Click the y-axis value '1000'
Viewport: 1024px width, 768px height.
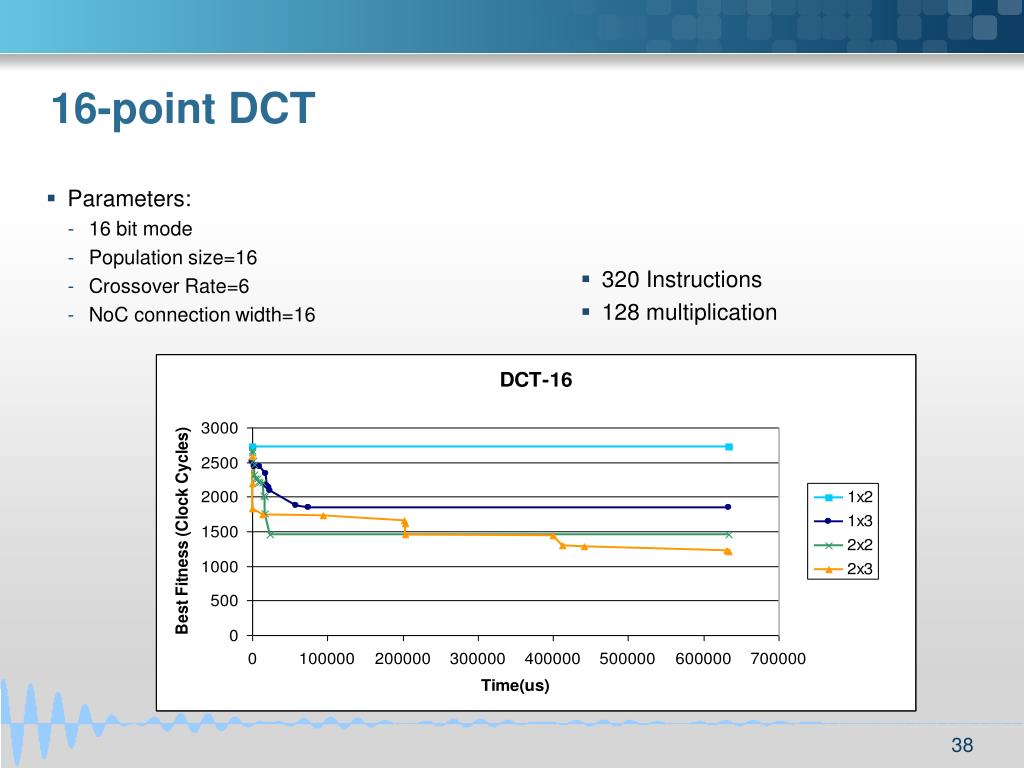219,566
